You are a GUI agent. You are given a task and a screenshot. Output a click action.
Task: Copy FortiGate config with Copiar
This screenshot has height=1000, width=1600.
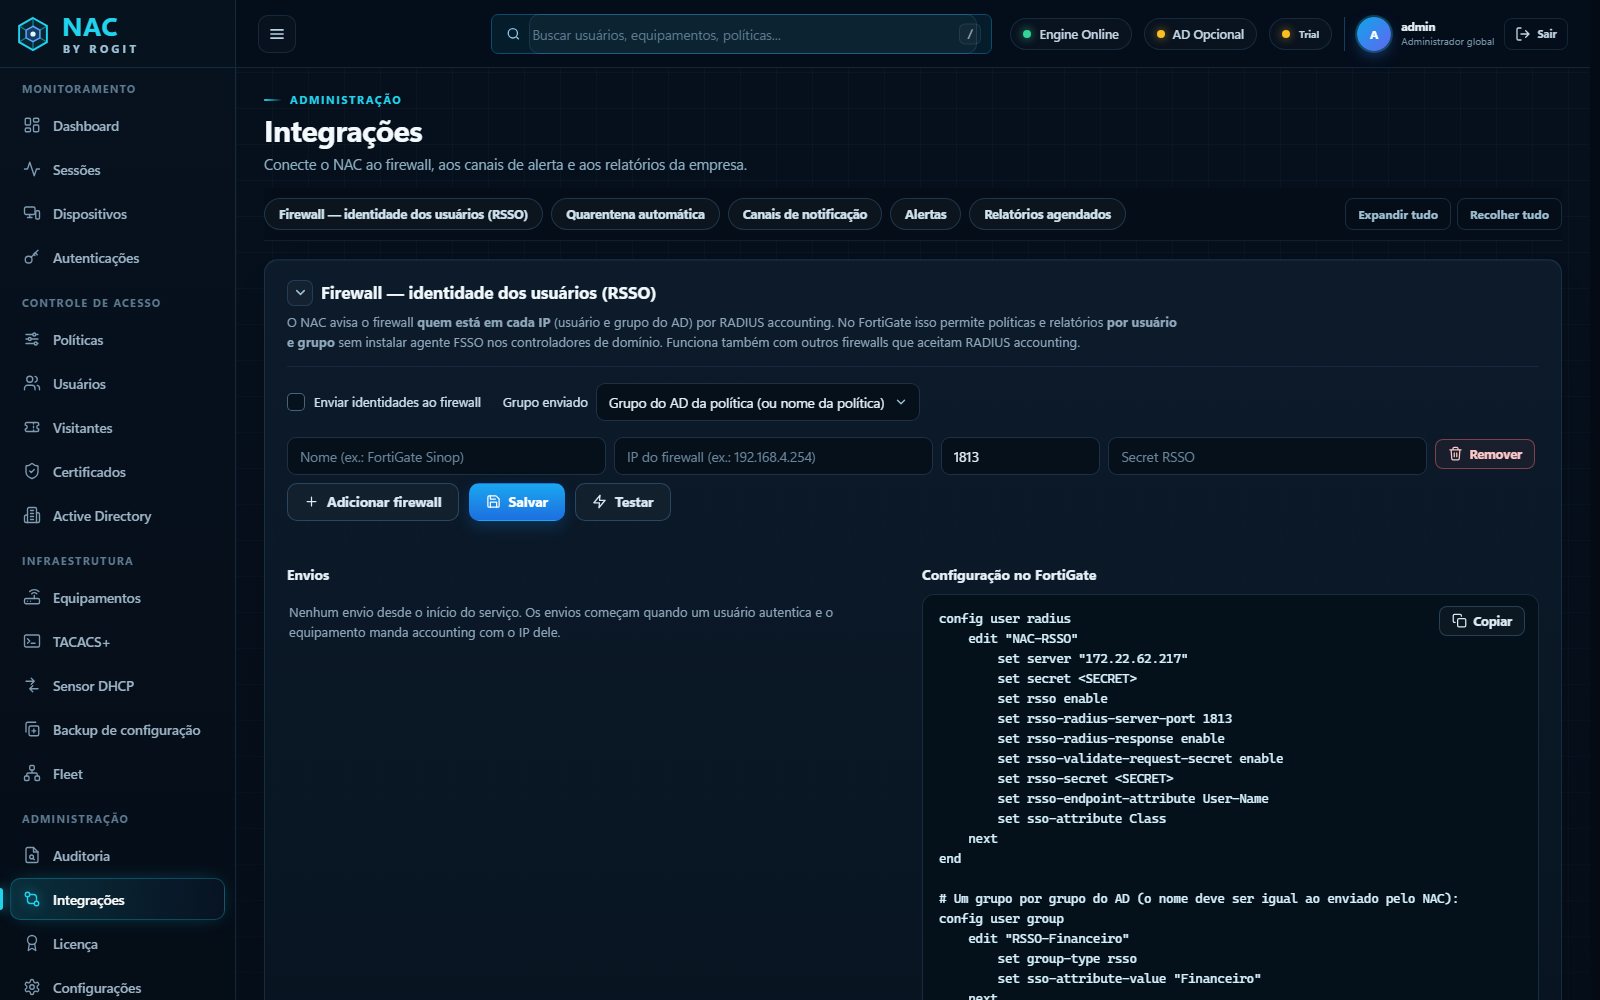click(x=1481, y=621)
